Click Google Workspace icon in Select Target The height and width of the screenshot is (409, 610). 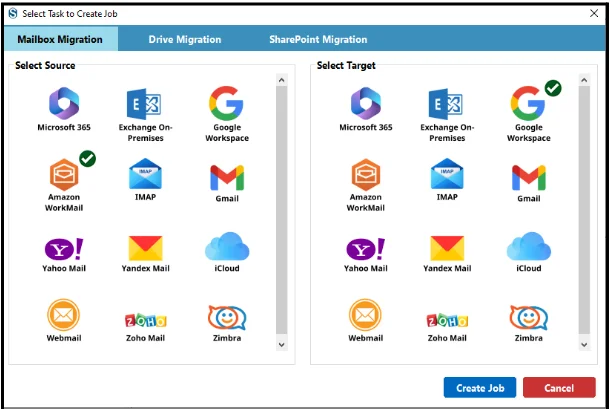click(x=528, y=103)
